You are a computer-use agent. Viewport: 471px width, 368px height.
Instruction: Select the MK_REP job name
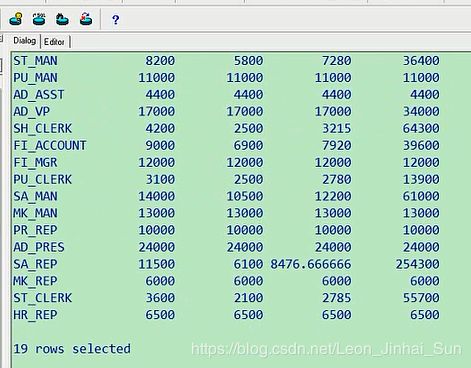(35, 281)
